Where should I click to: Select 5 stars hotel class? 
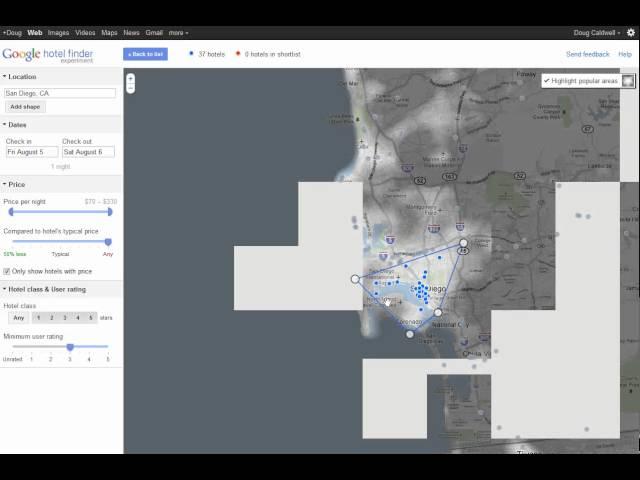click(91, 318)
